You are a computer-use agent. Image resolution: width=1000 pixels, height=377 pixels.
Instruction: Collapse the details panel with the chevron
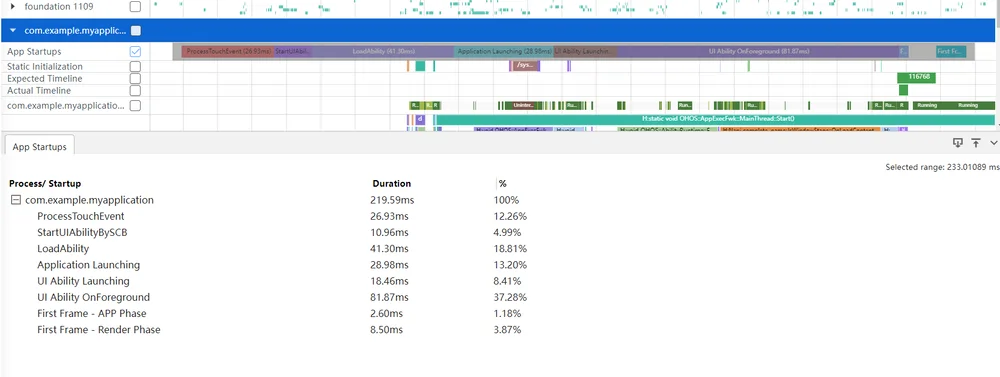coord(994,143)
